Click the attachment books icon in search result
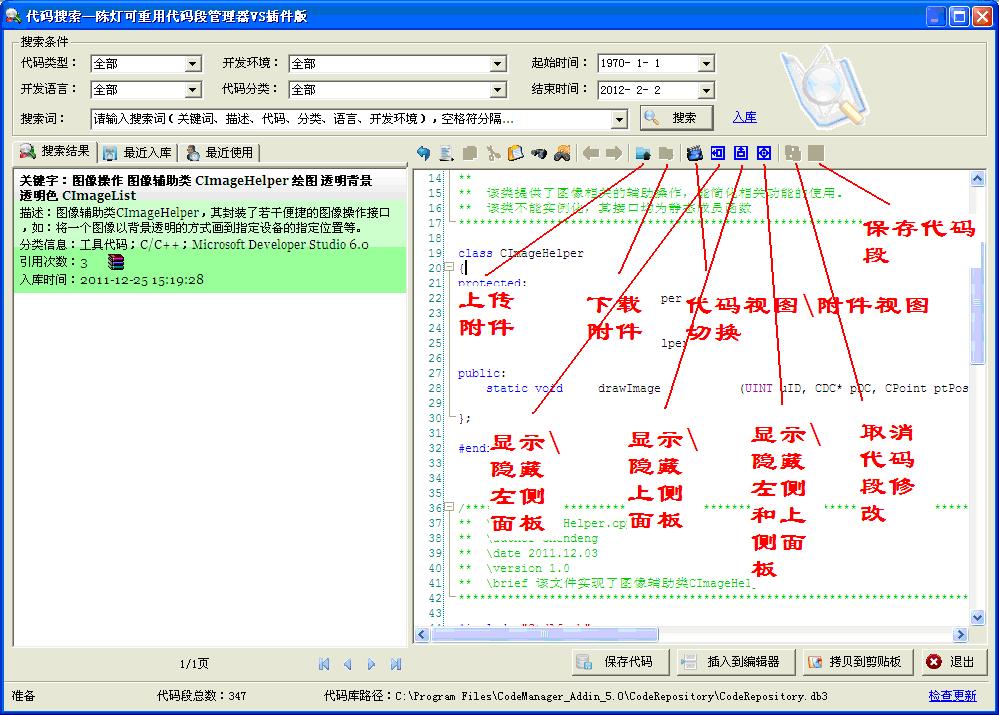 click(116, 262)
